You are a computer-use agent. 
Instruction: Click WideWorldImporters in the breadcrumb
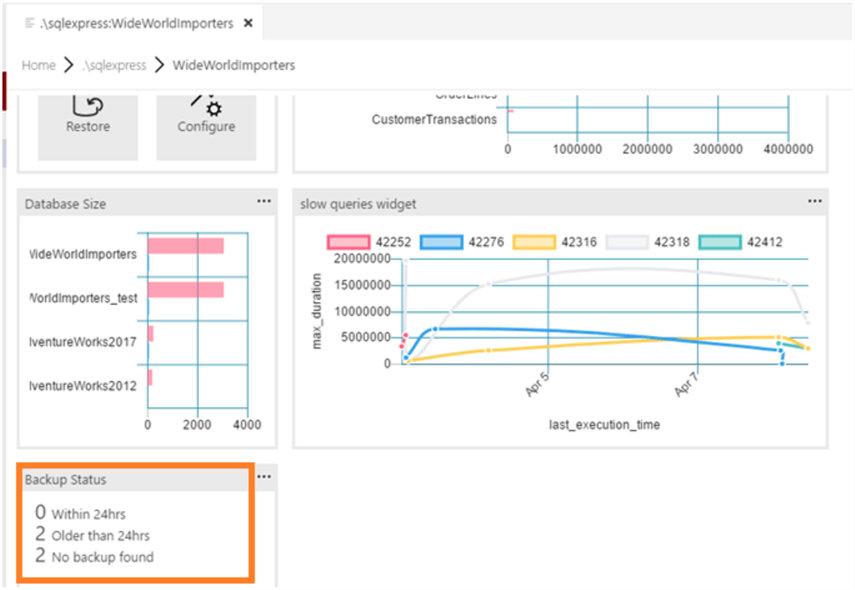tap(233, 65)
